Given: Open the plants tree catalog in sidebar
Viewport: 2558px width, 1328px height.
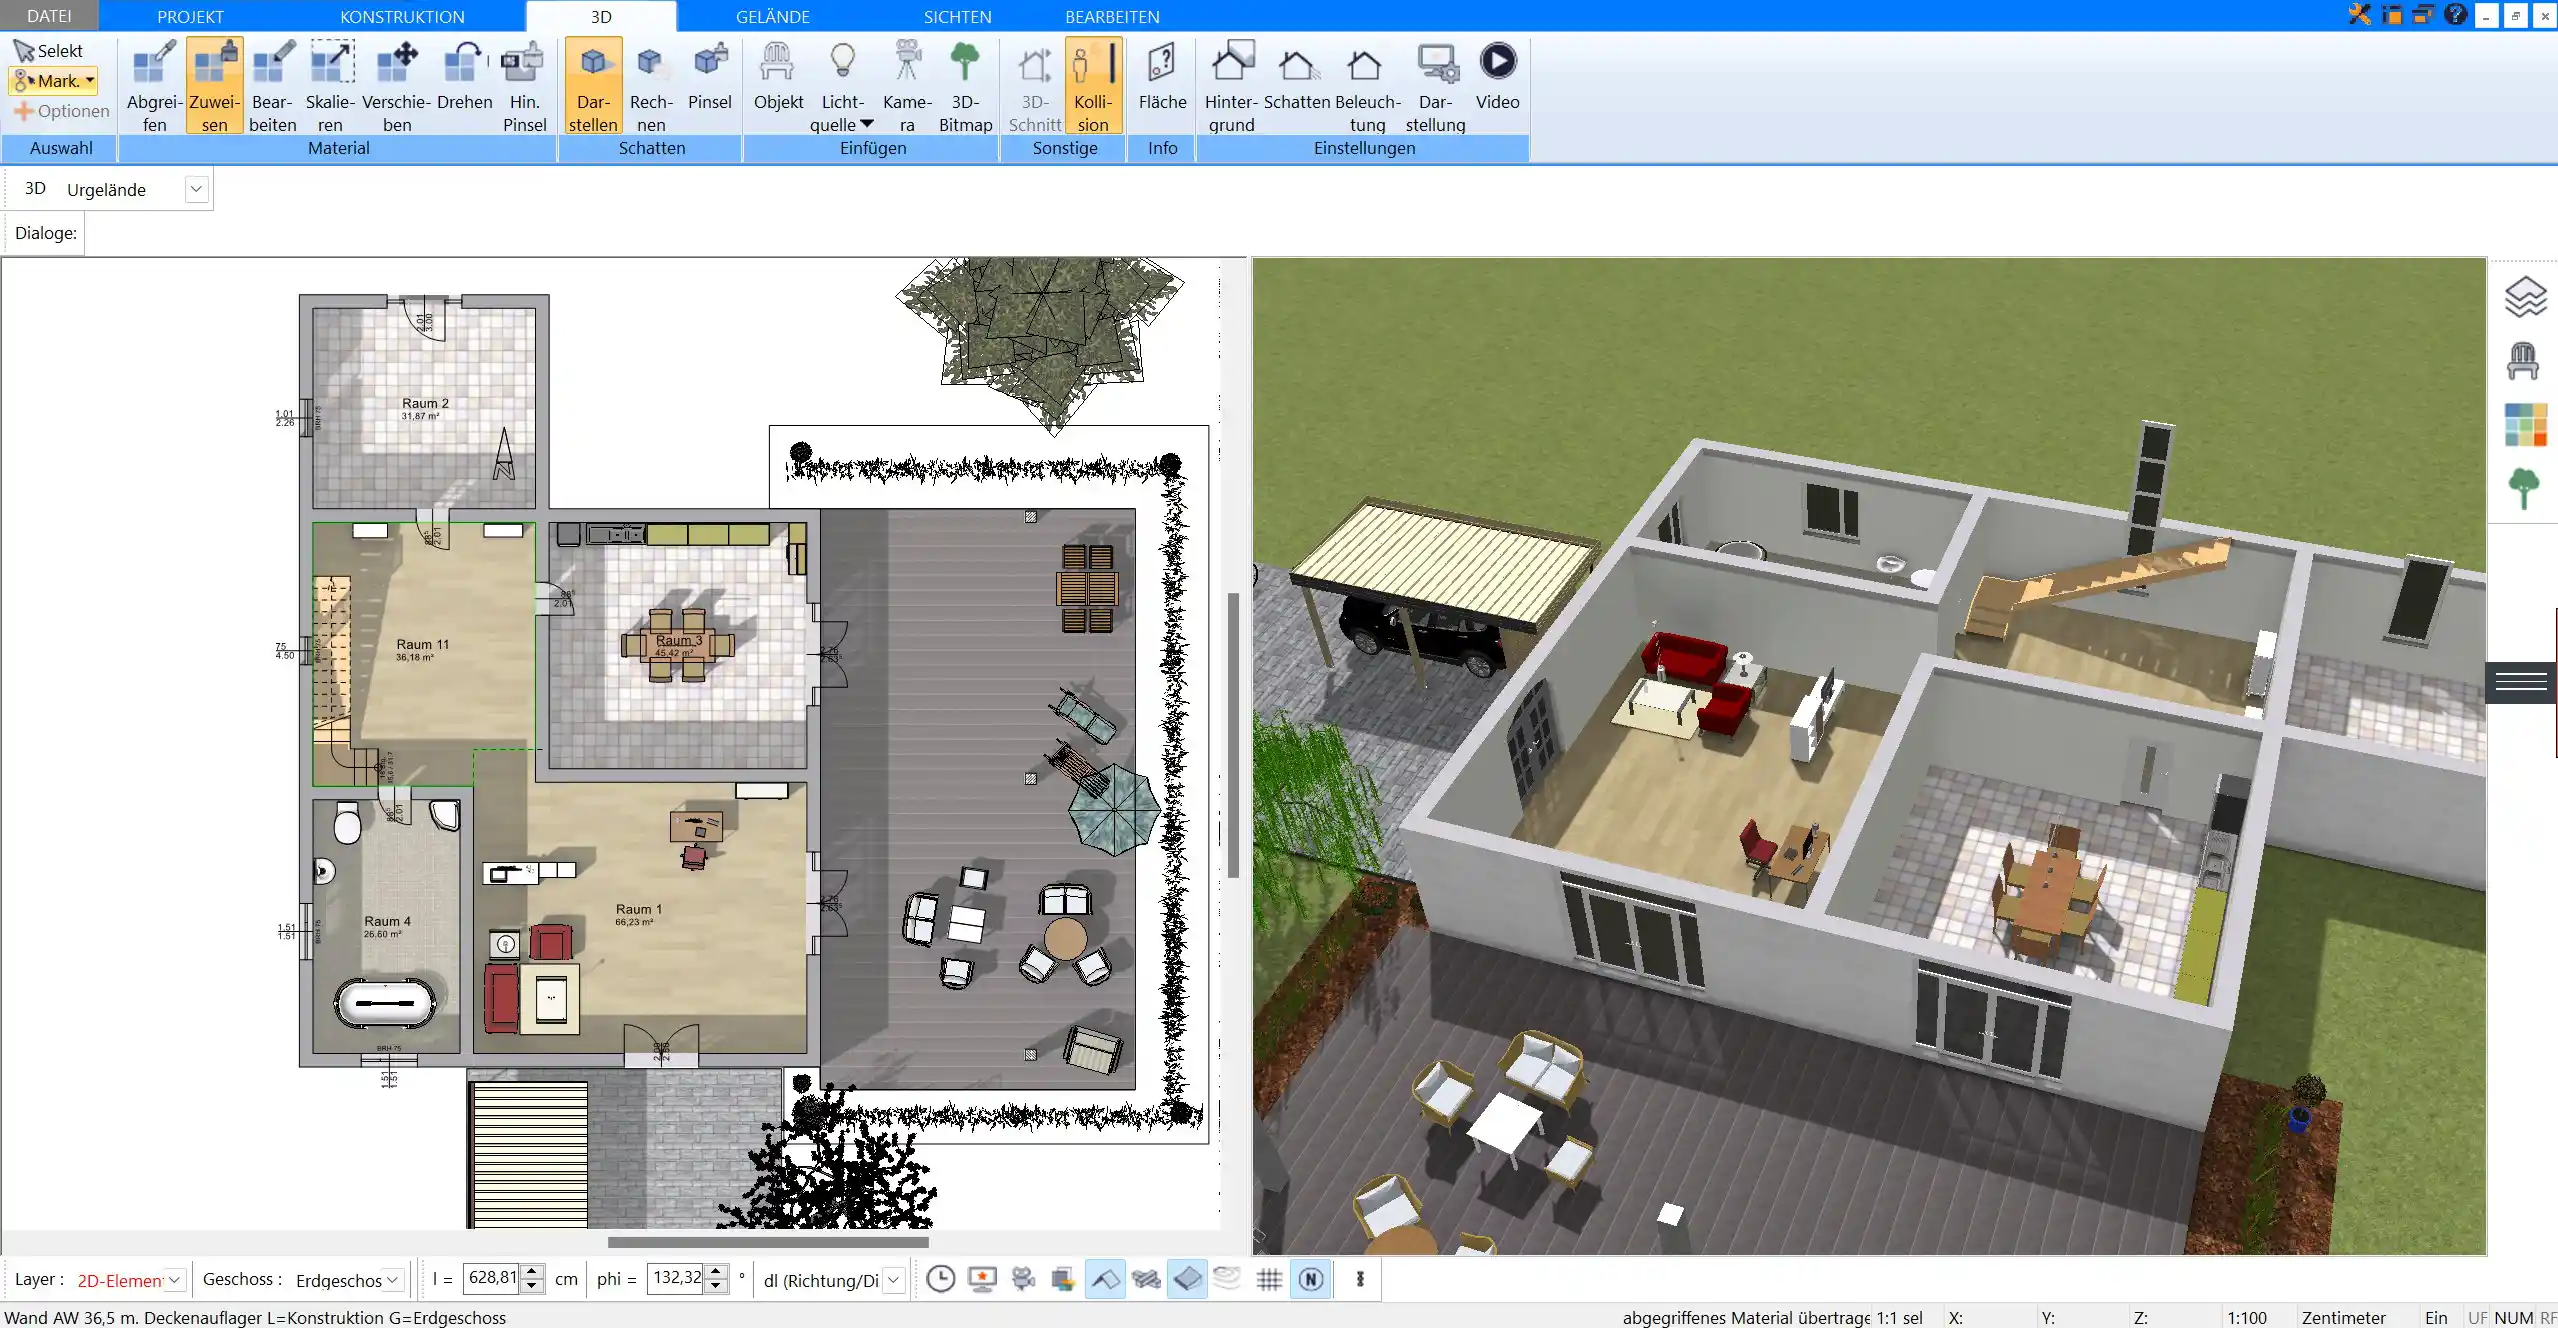Looking at the screenshot, I should pyautogui.click(x=2523, y=489).
